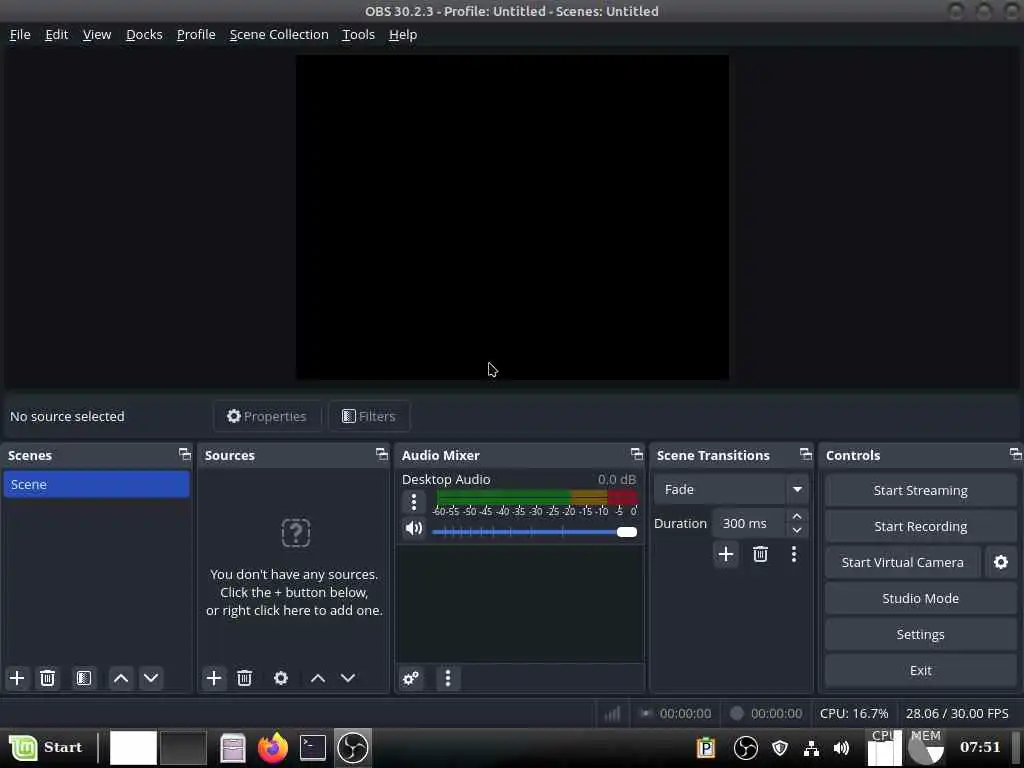This screenshot has width=1024, height=768.
Task: Move scene up arrow in Scenes panel
Action: point(121,678)
